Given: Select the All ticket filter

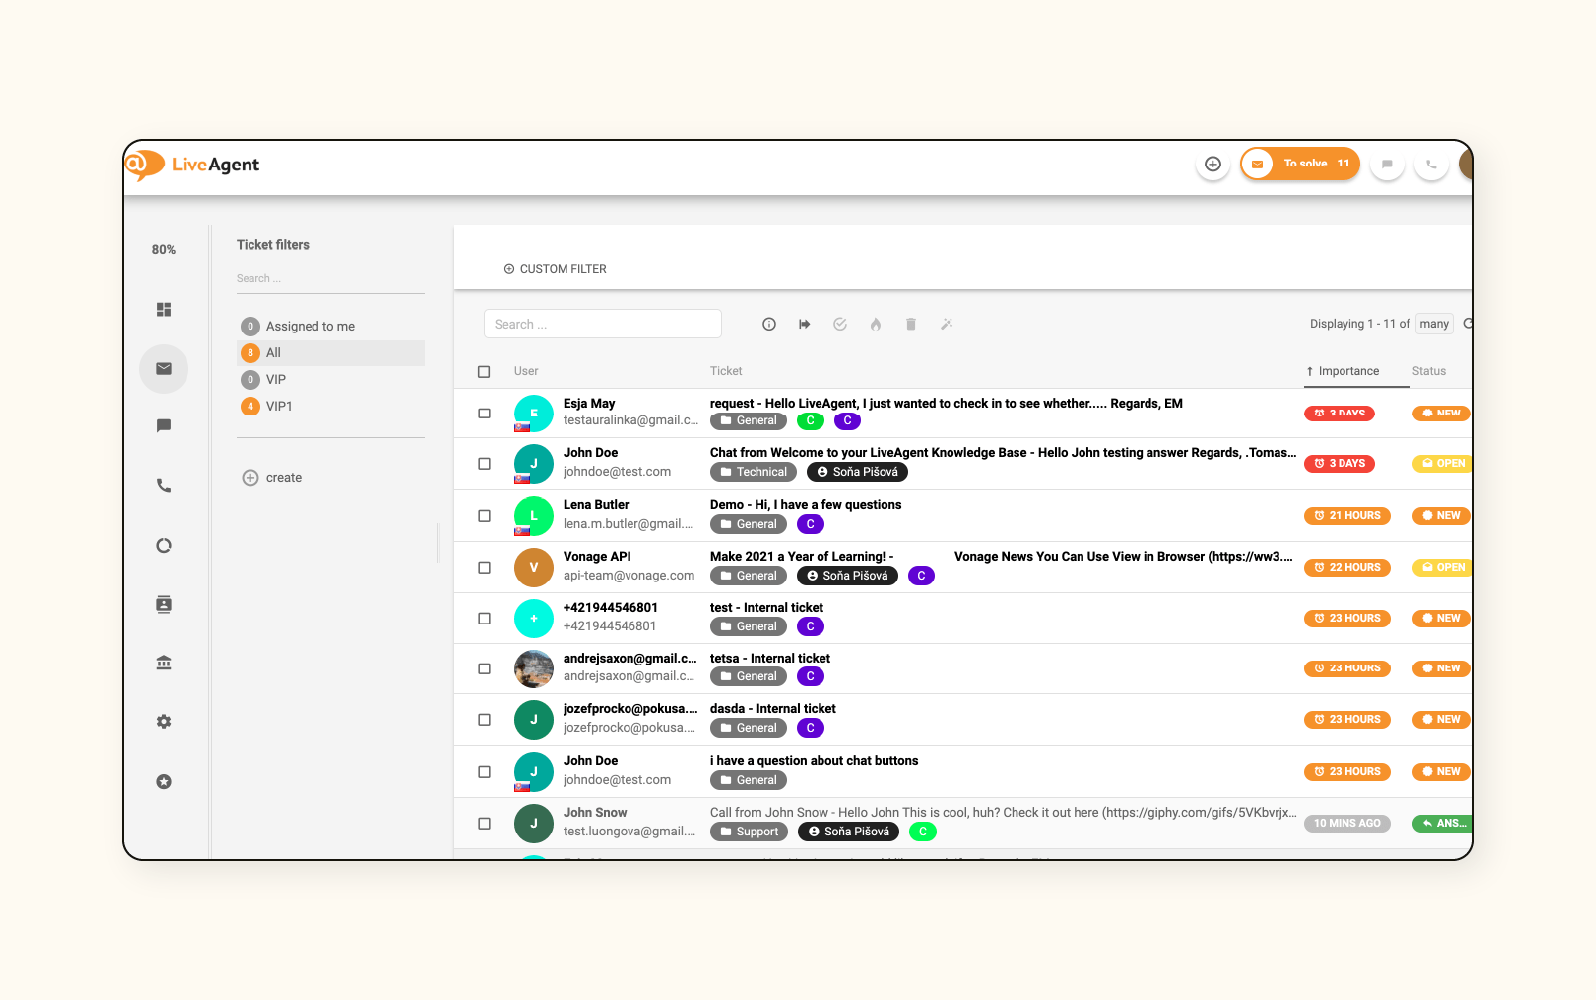Looking at the screenshot, I should (x=331, y=353).
